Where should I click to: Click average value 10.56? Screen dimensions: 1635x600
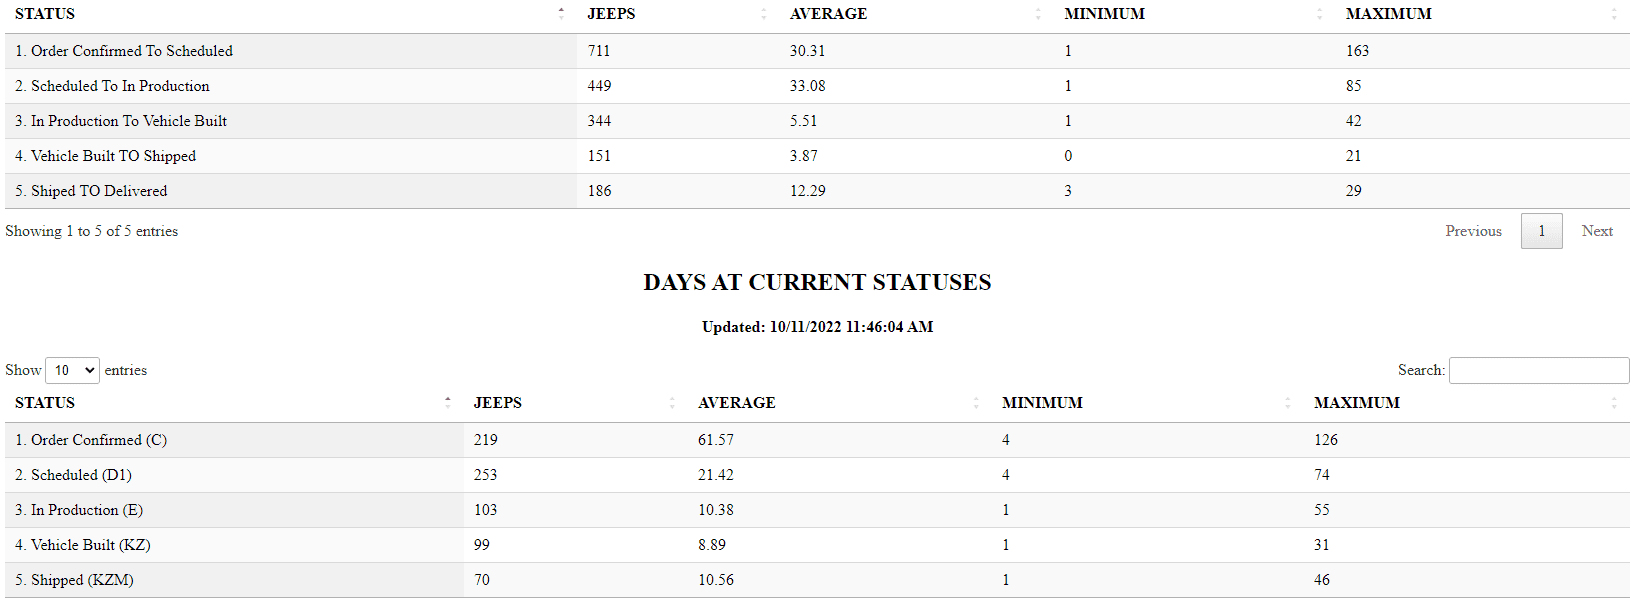pos(715,580)
